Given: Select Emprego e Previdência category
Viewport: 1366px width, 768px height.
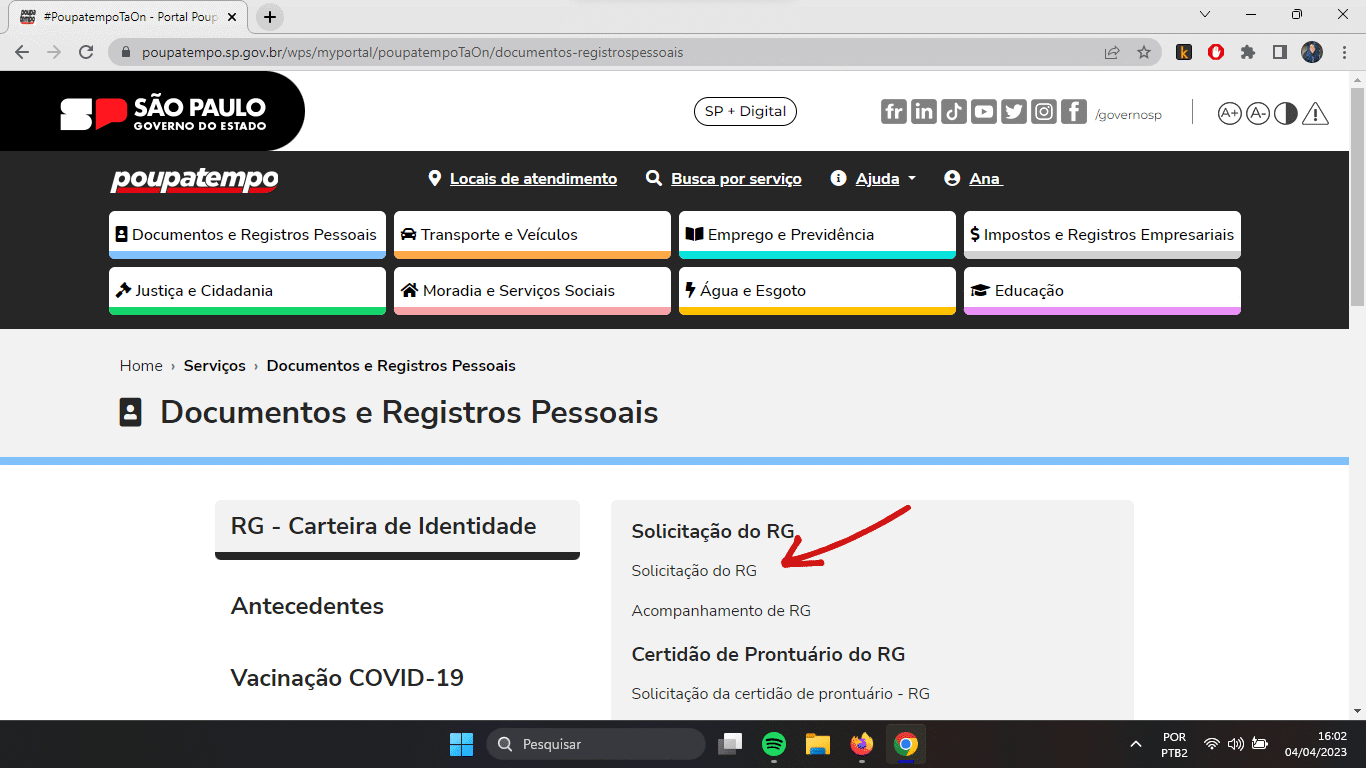Looking at the screenshot, I should [x=817, y=235].
